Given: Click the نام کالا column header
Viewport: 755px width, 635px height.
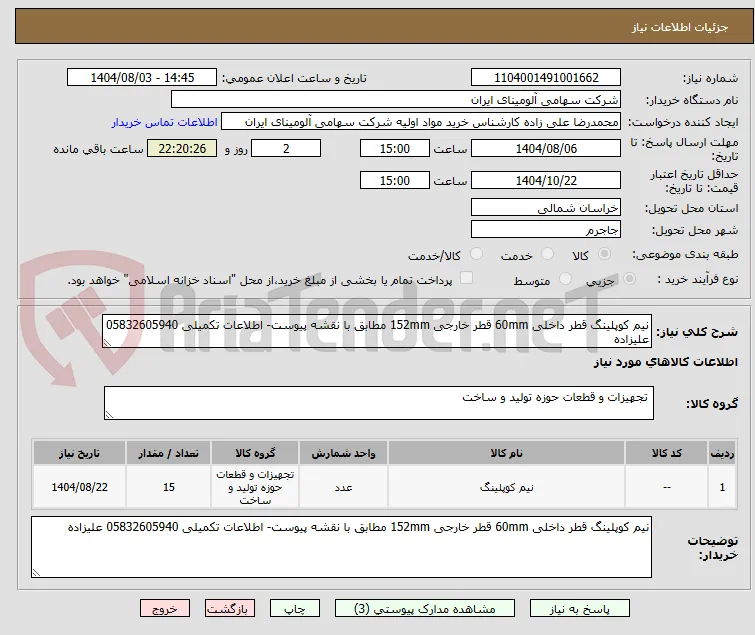Looking at the screenshot, I should [x=507, y=453].
